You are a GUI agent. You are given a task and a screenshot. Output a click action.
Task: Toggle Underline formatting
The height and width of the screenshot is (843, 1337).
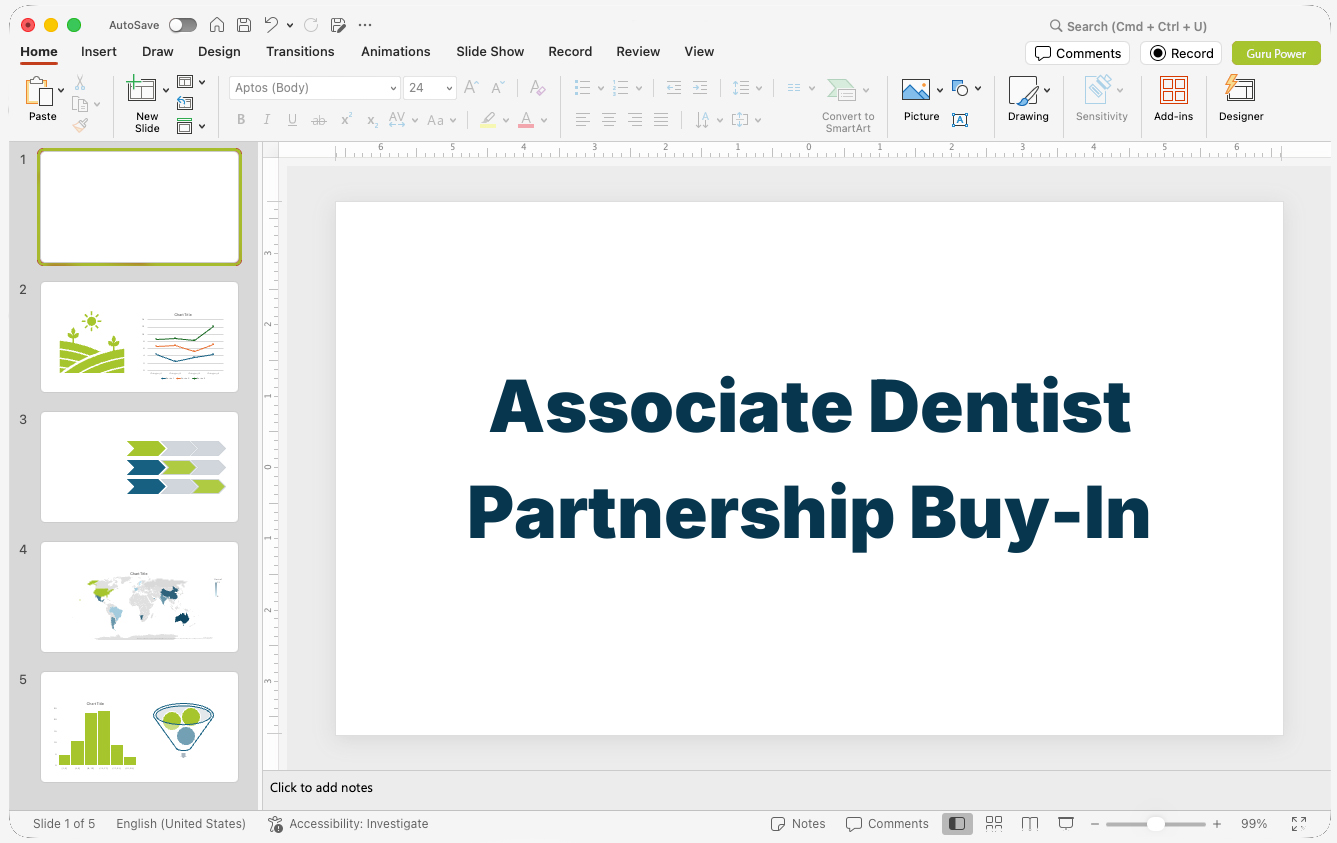coord(292,120)
